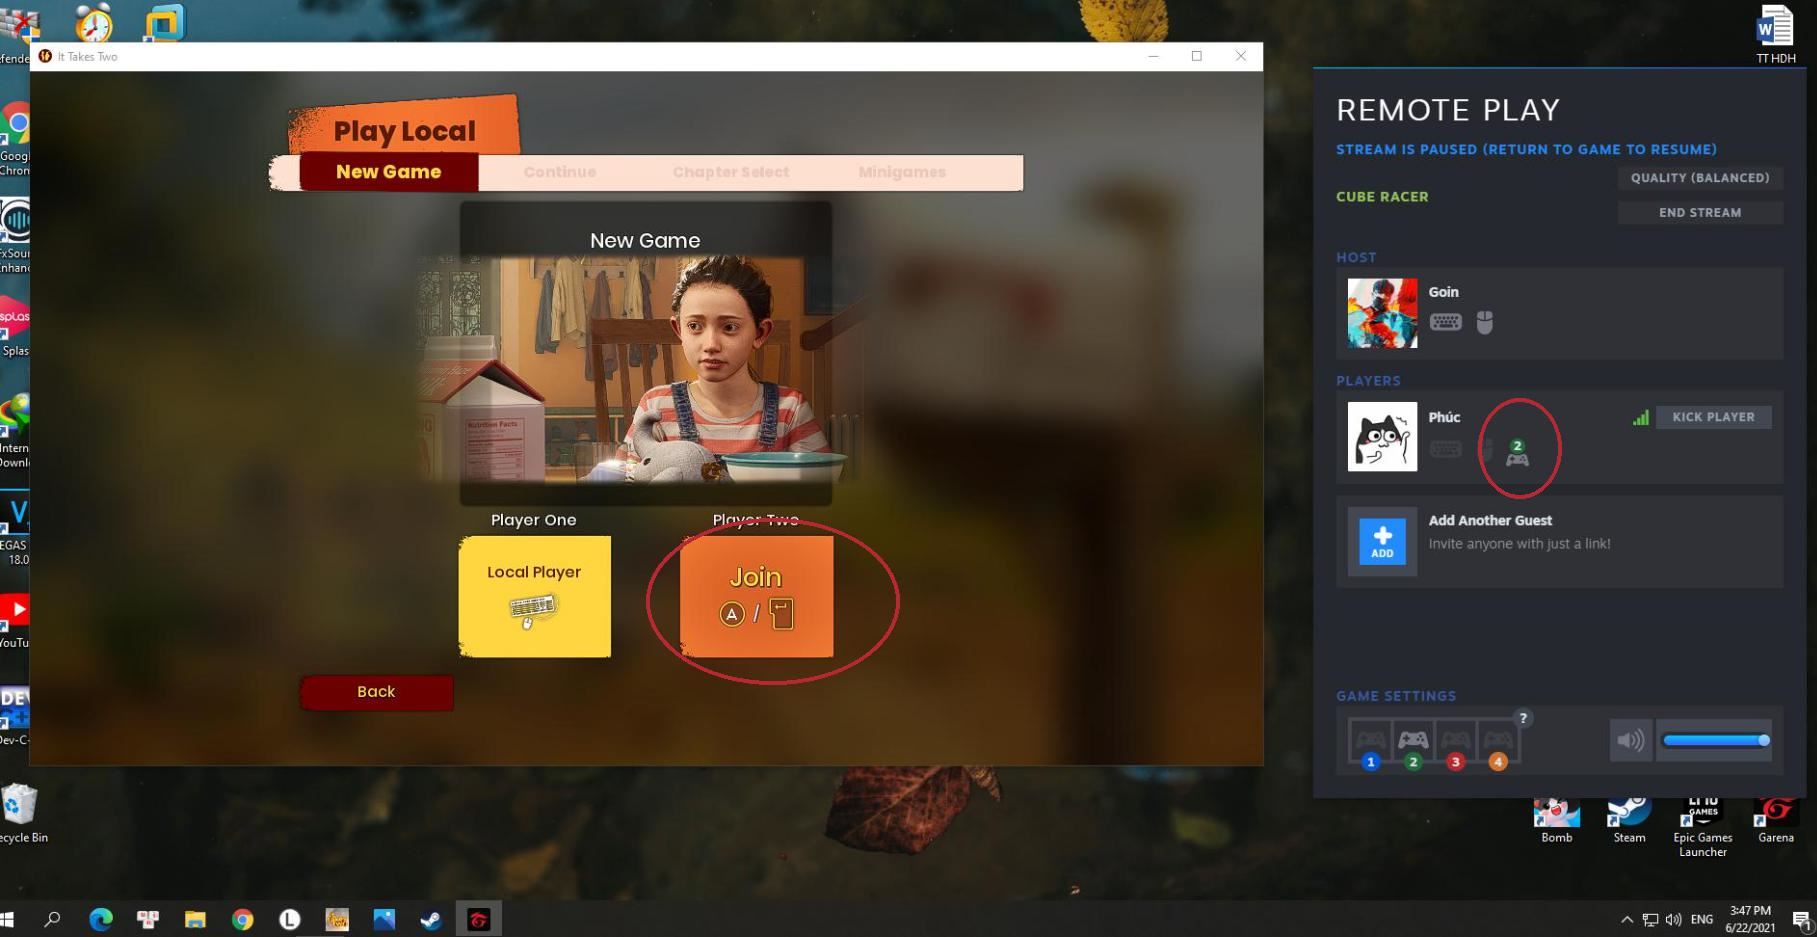Click the End Stream button
The image size is (1817, 937).
(1699, 212)
